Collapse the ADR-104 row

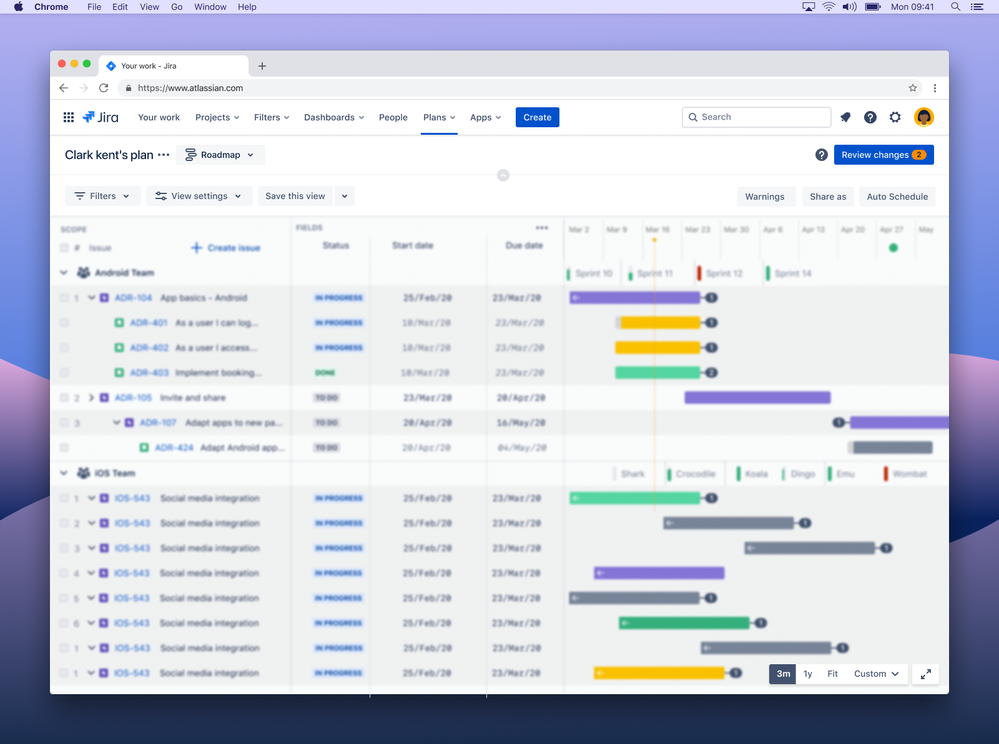click(91, 297)
